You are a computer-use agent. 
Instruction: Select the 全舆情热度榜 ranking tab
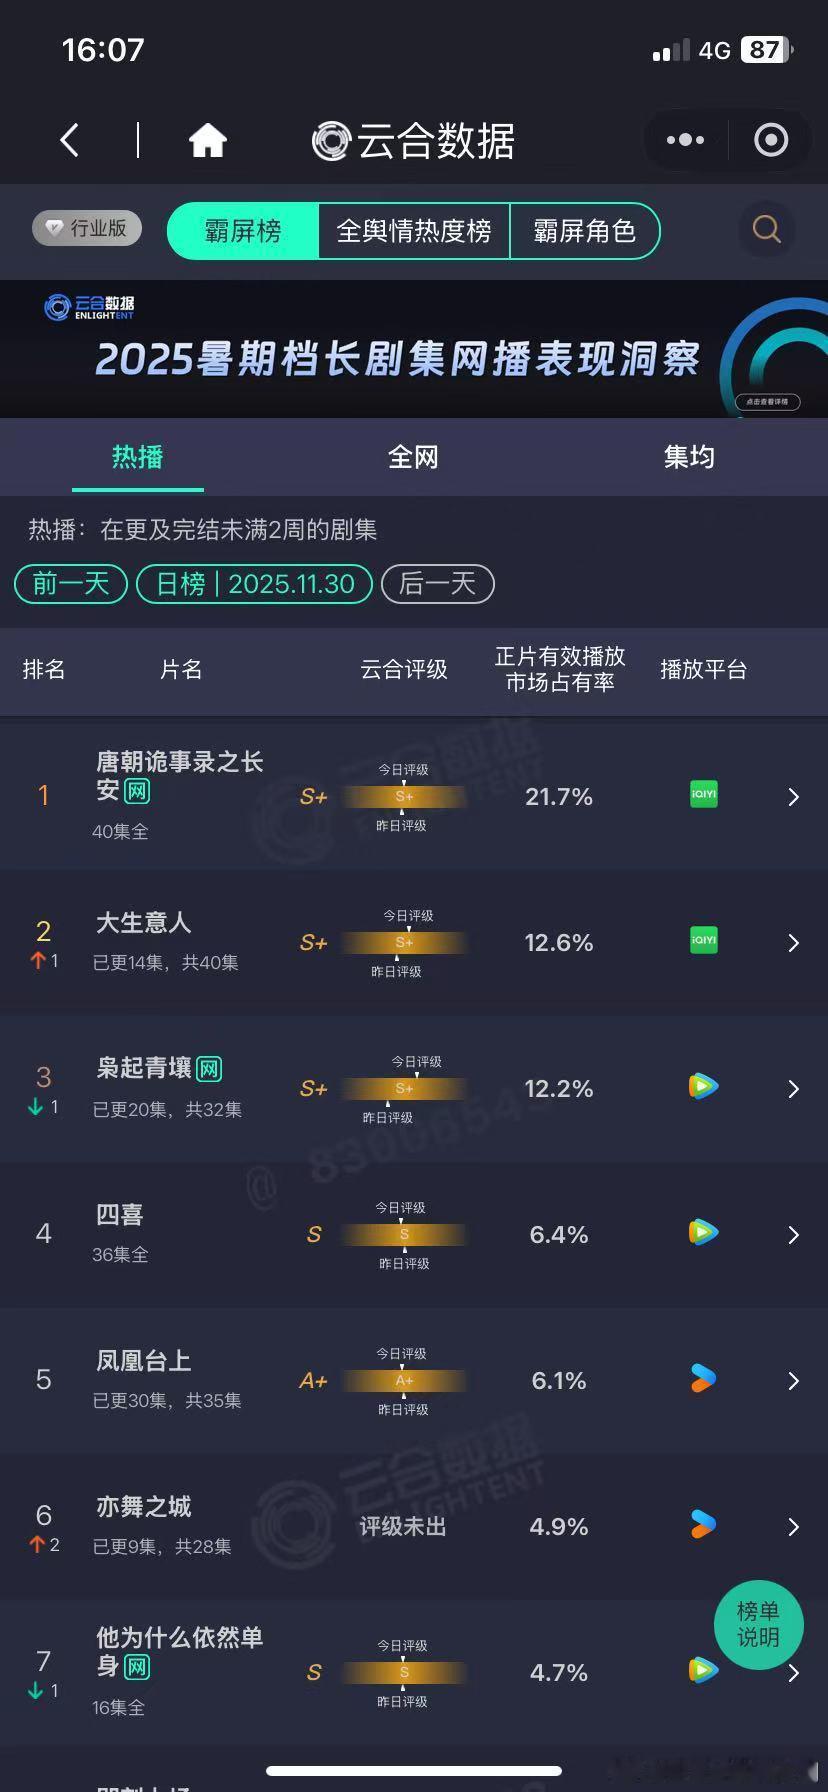[x=413, y=231]
